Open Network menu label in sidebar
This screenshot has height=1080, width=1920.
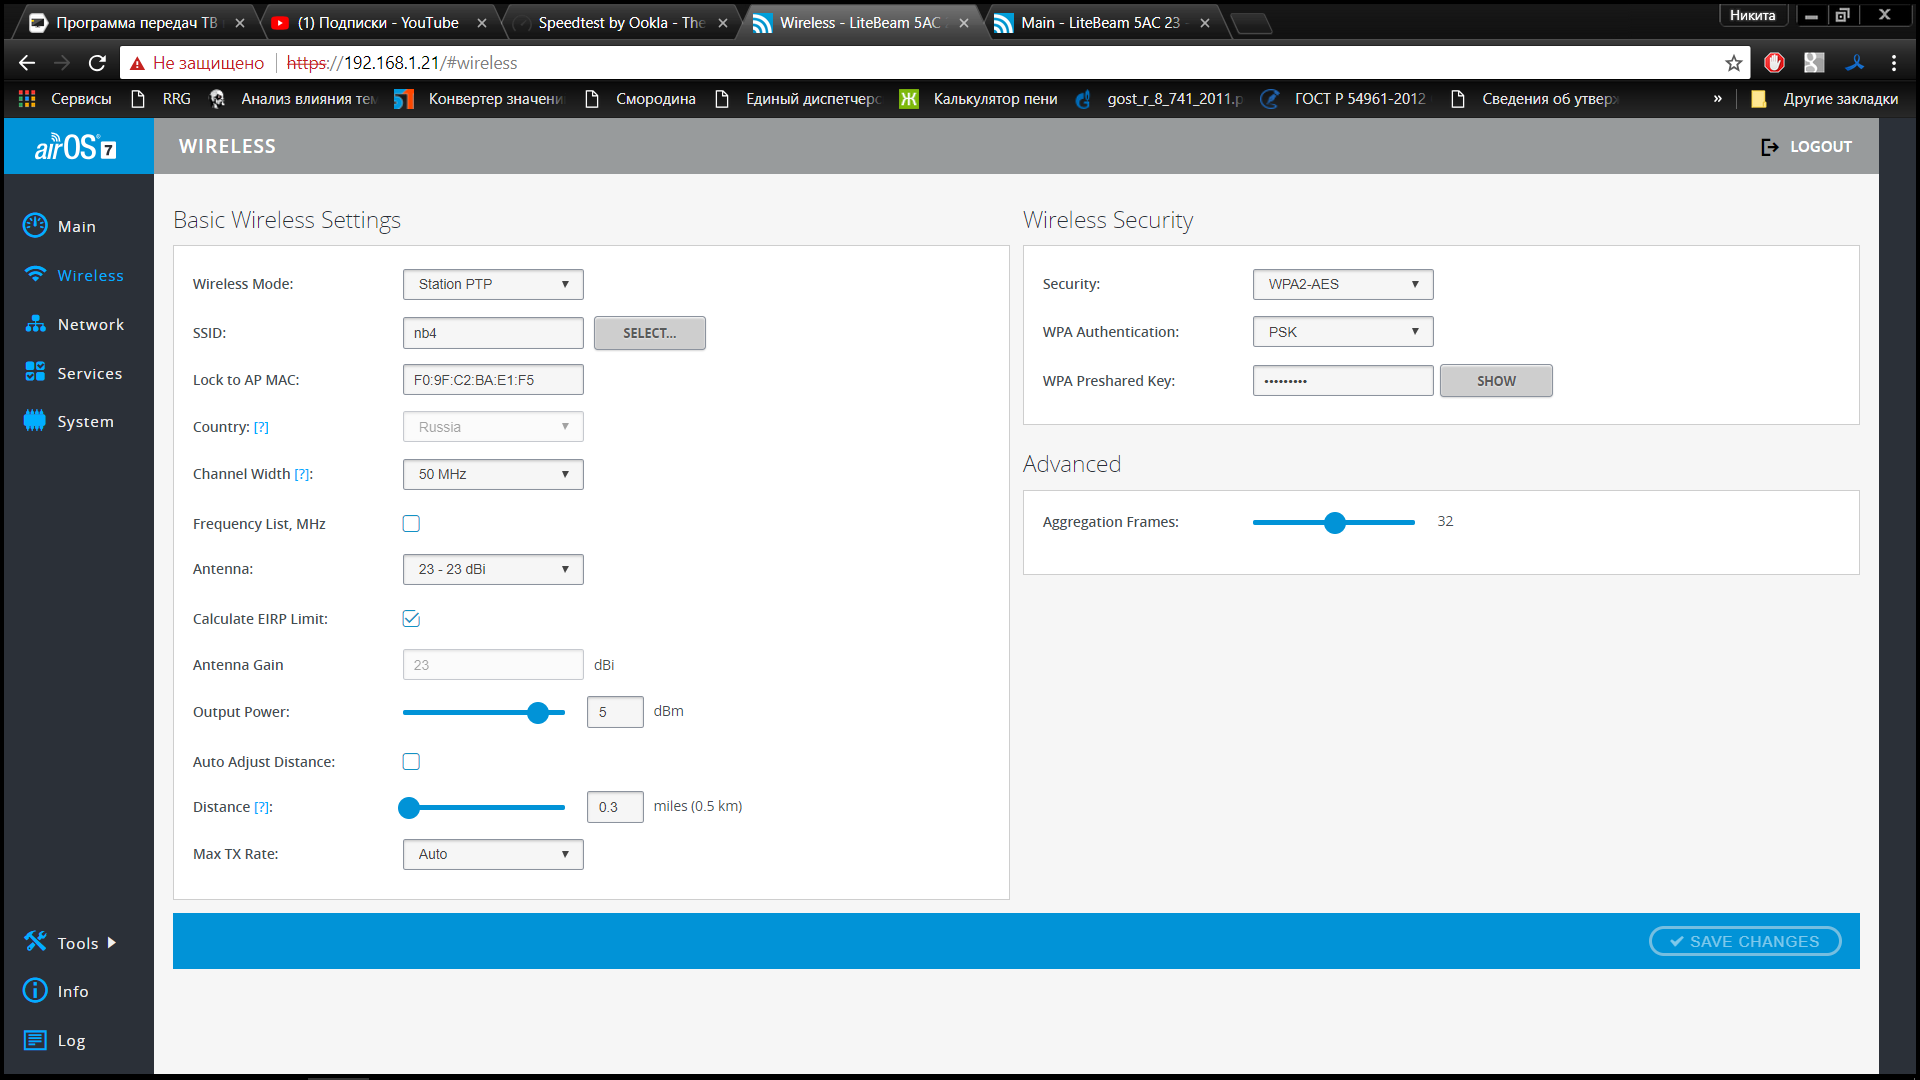[91, 324]
